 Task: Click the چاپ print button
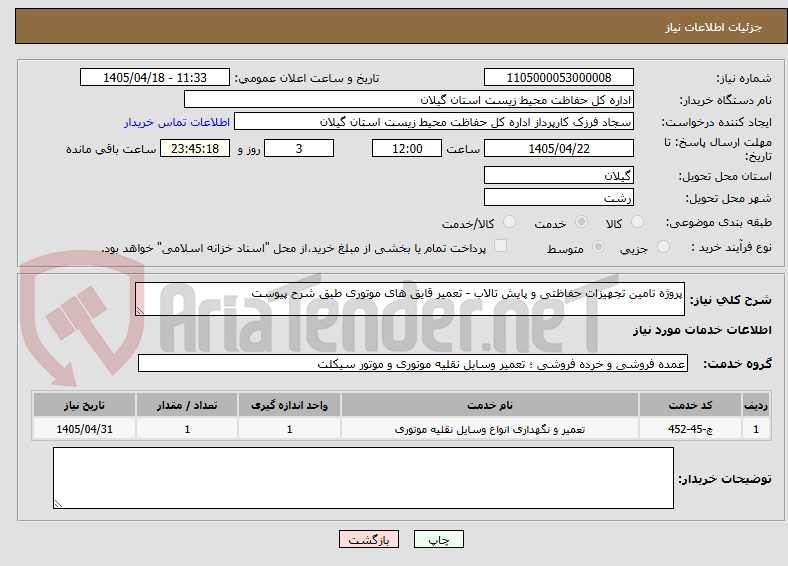pos(439,539)
